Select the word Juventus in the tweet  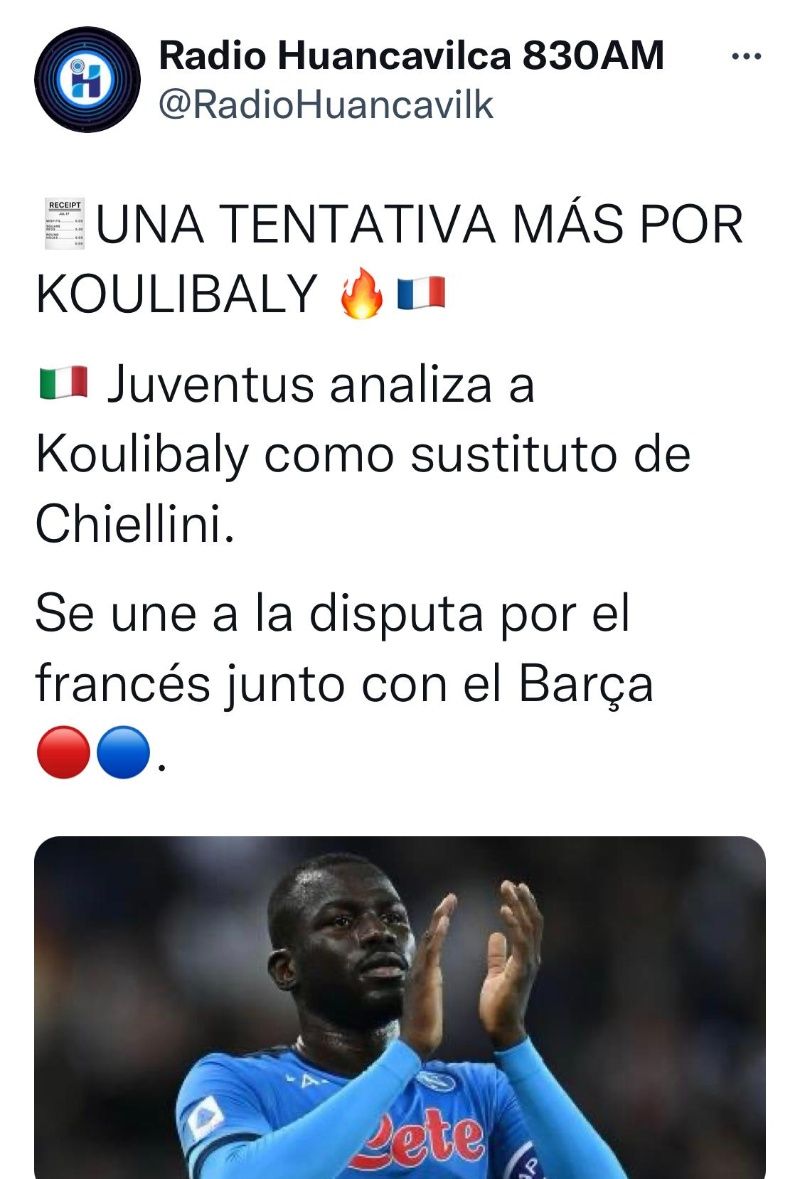coord(211,384)
